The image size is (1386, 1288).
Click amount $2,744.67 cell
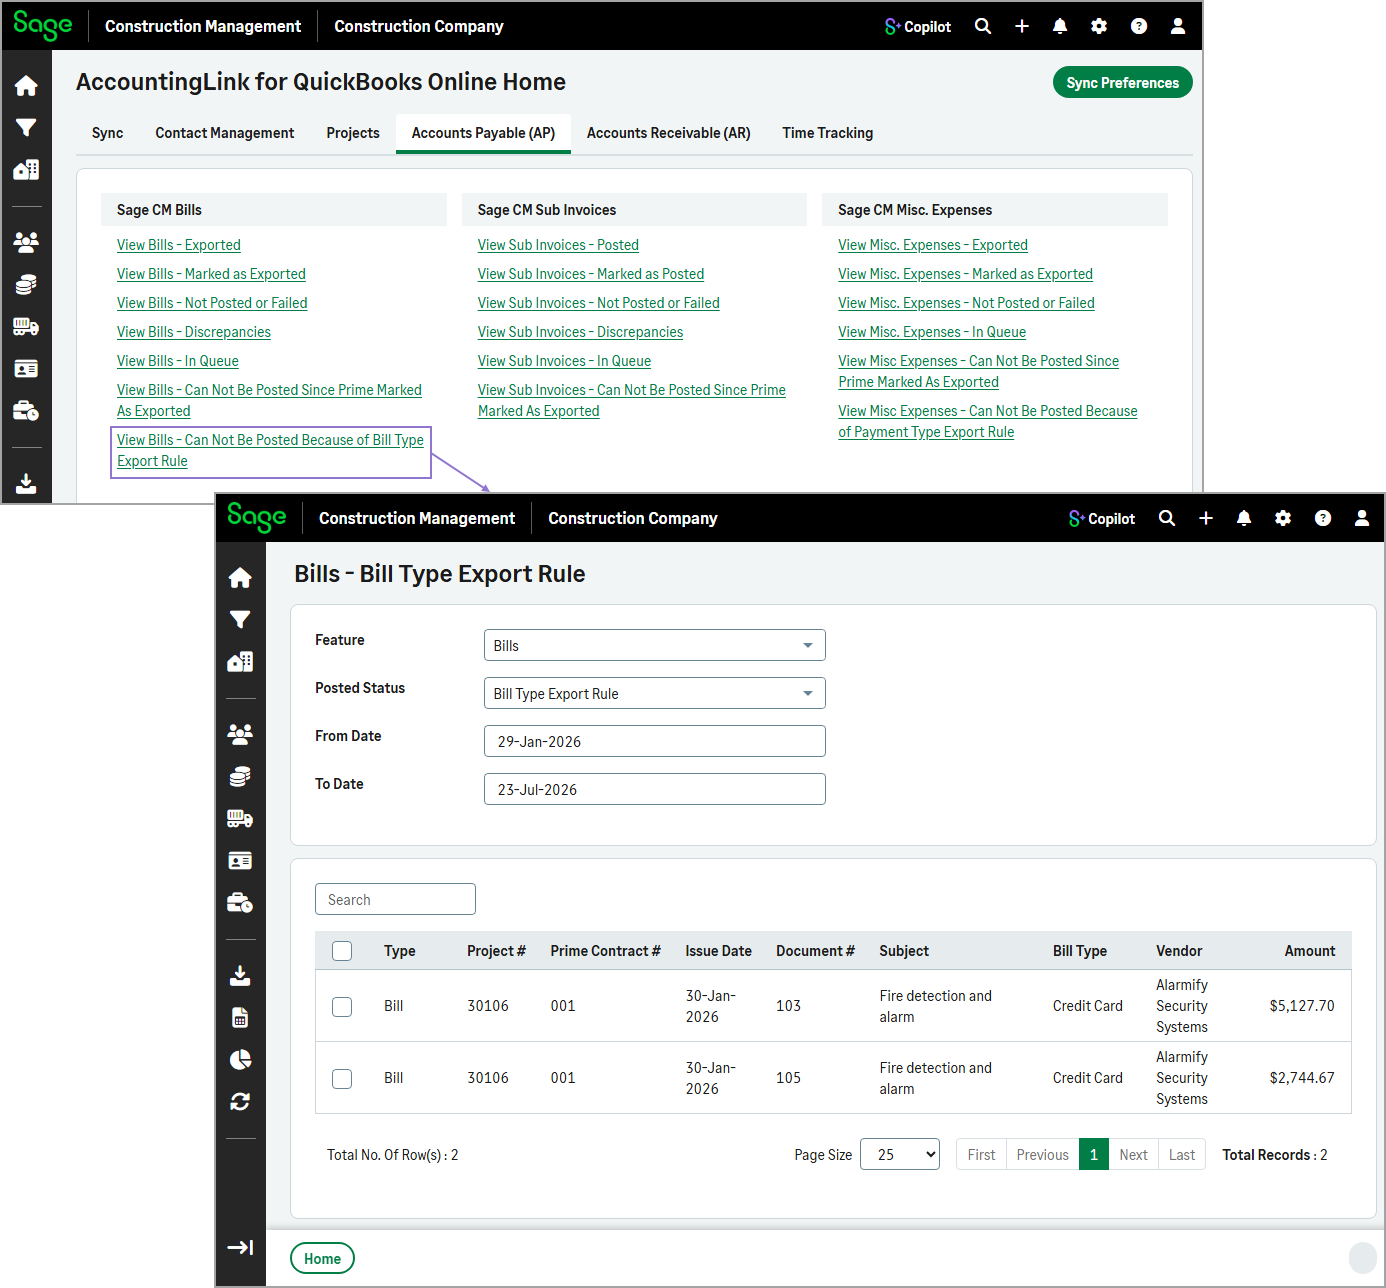click(x=1302, y=1078)
